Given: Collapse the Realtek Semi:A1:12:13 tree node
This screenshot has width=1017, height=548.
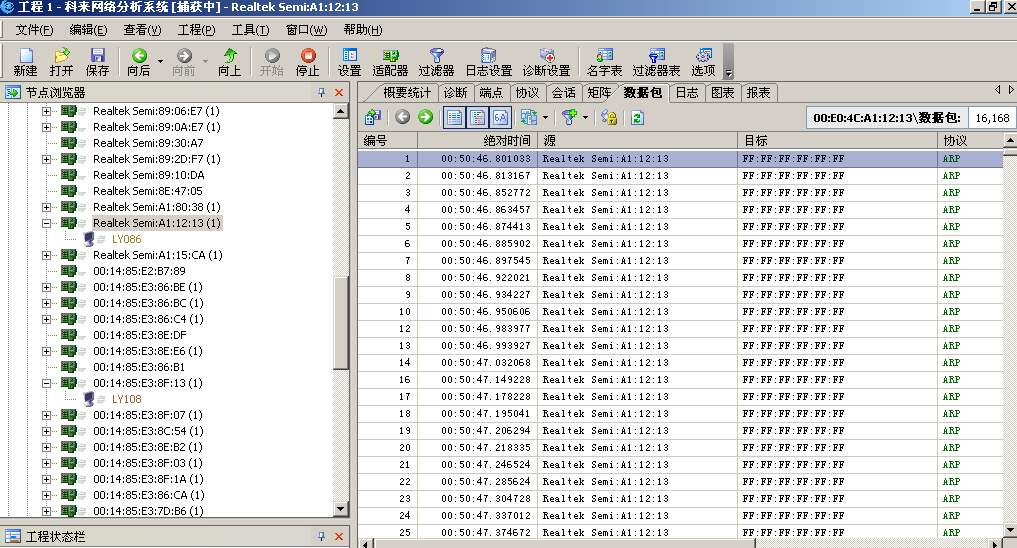Looking at the screenshot, I should pyautogui.click(x=46, y=223).
